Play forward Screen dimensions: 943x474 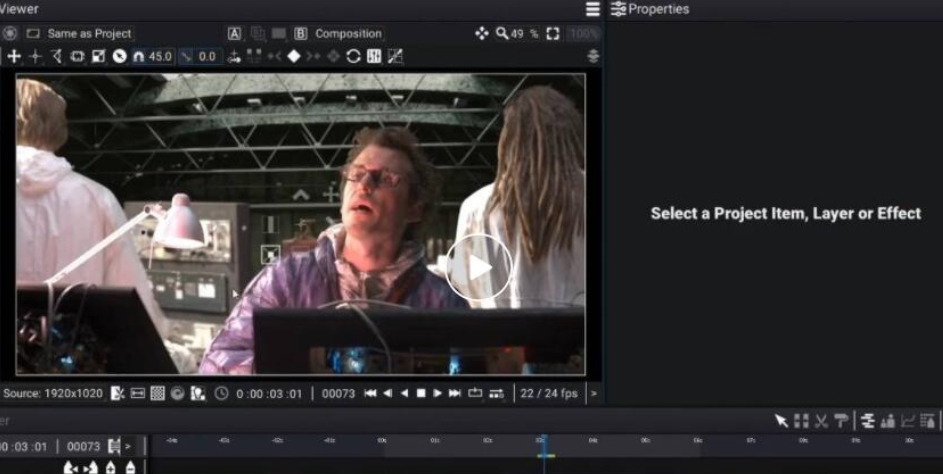438,393
